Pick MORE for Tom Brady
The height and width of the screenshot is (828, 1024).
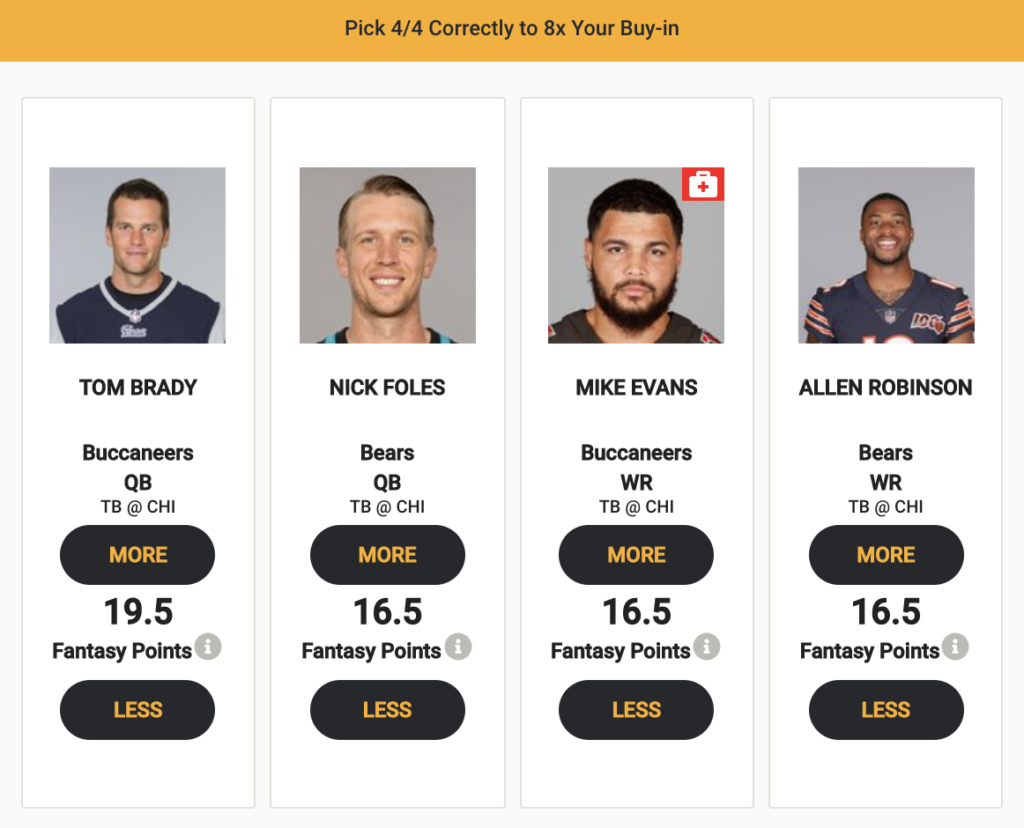tap(137, 555)
